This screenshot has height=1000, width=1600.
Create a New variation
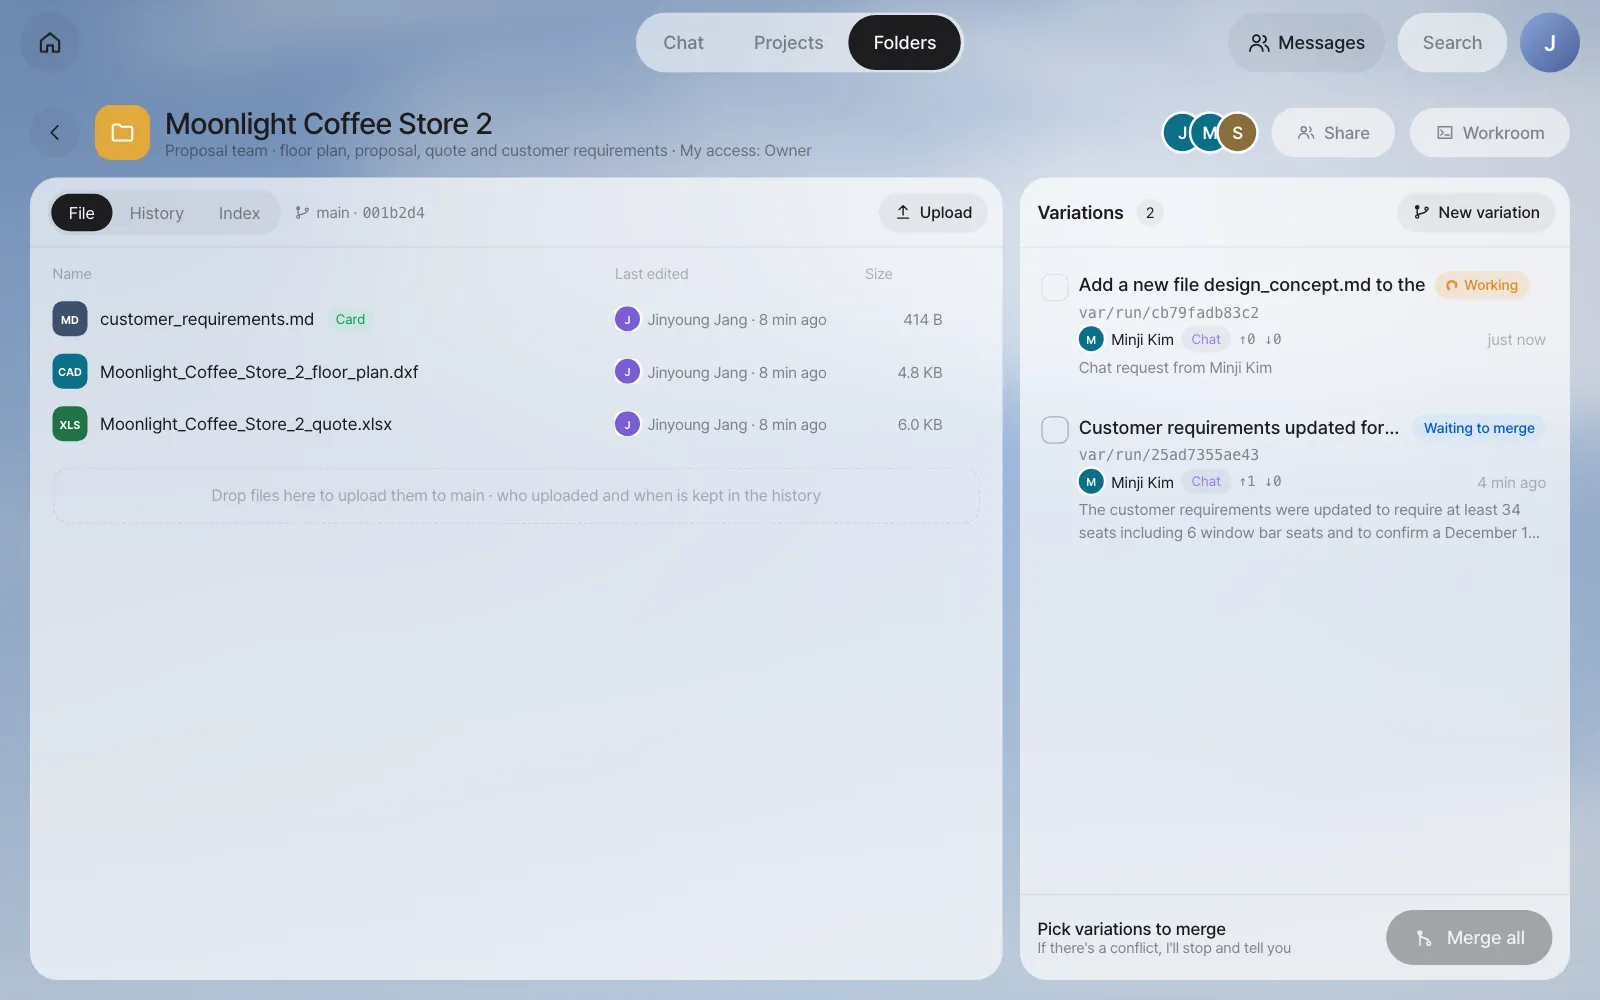[x=1476, y=212]
